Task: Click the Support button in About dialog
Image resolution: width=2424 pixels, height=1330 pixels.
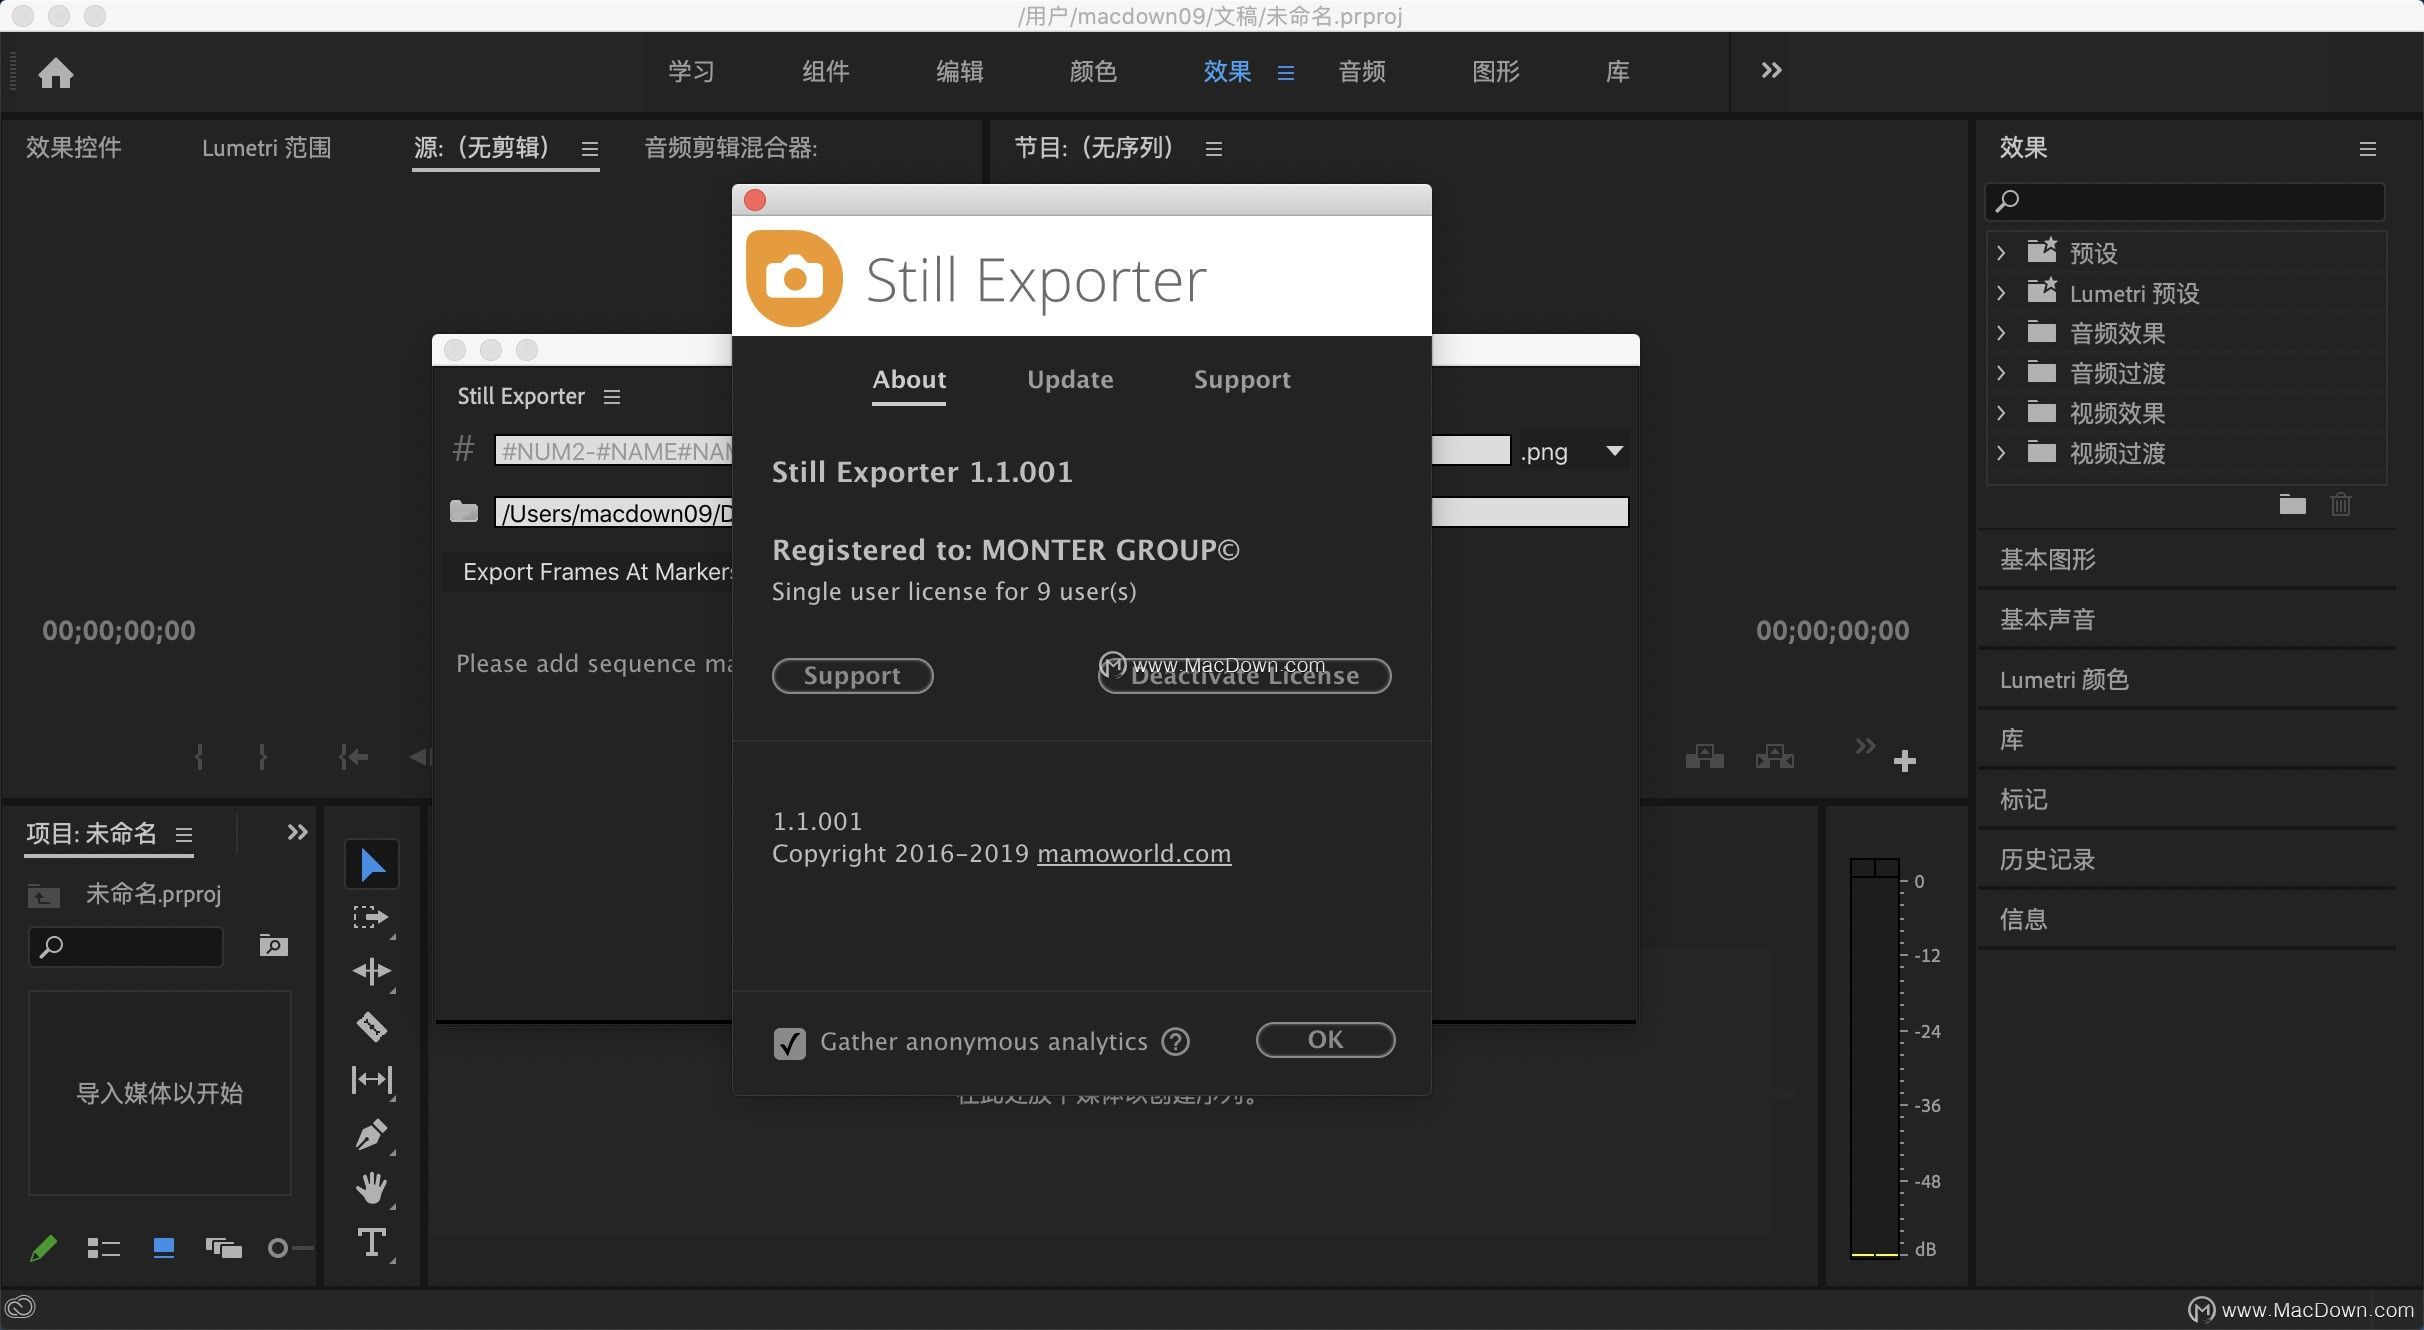Action: 852,676
